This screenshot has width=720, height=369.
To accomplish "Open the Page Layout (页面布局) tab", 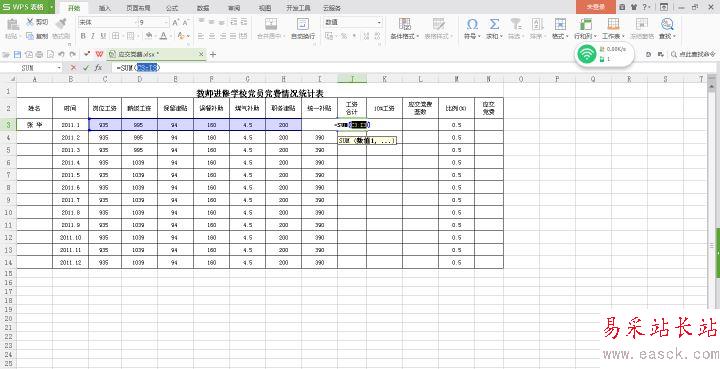I will pos(138,8).
